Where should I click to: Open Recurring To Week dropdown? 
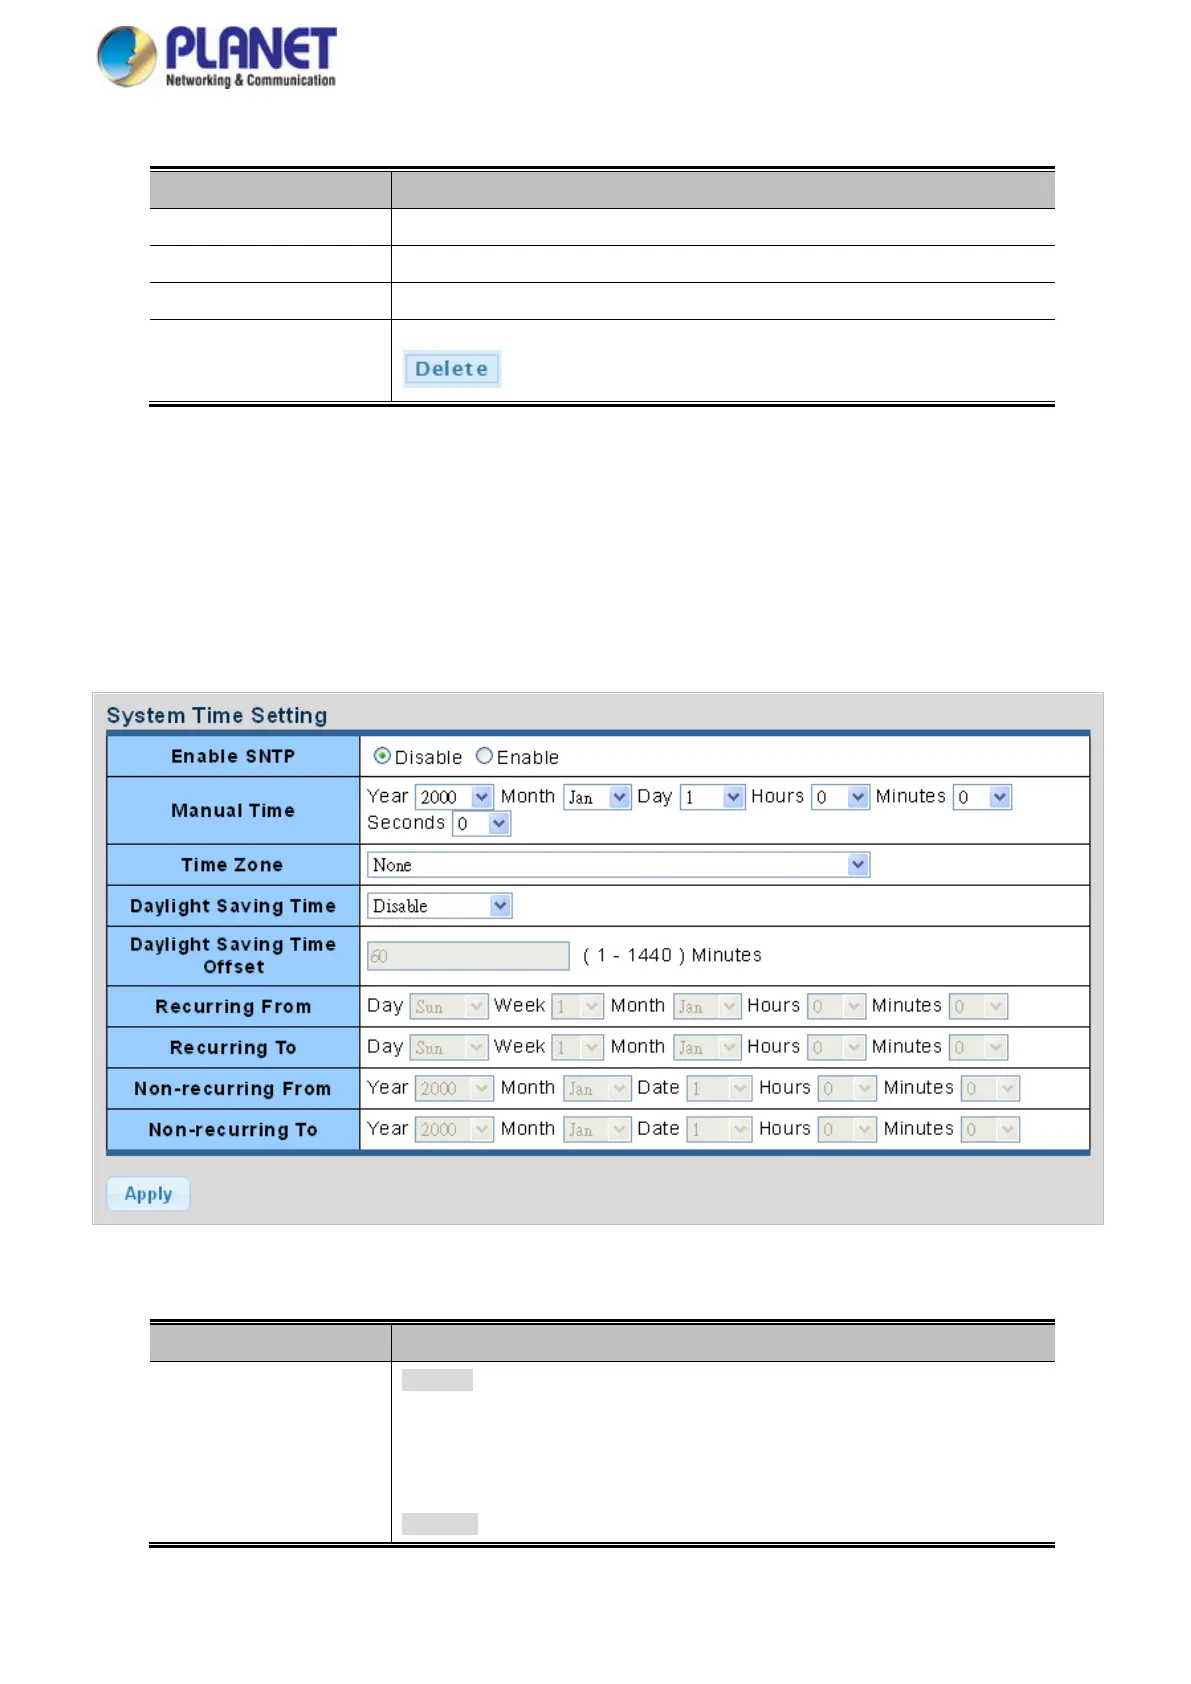577,1047
